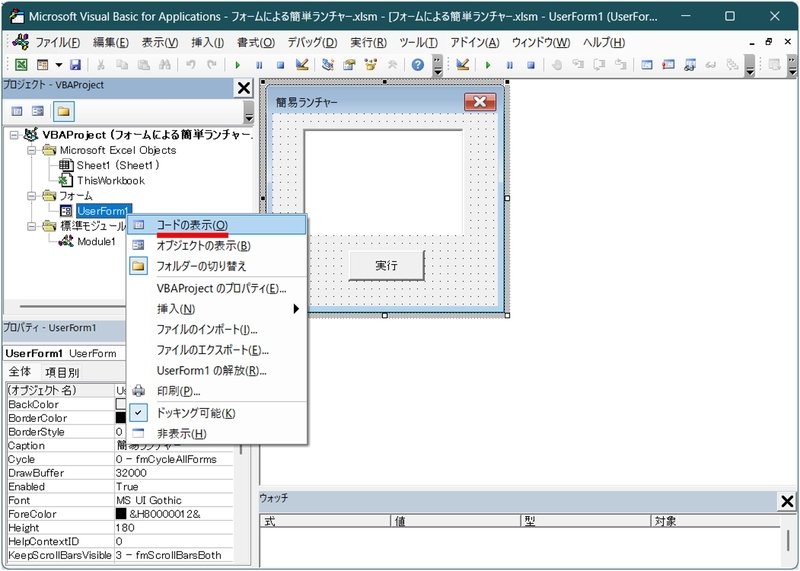This screenshot has height=571, width=800.
Task: Choose ファイルのインポート(I)... menu entry
Action: coord(217,330)
